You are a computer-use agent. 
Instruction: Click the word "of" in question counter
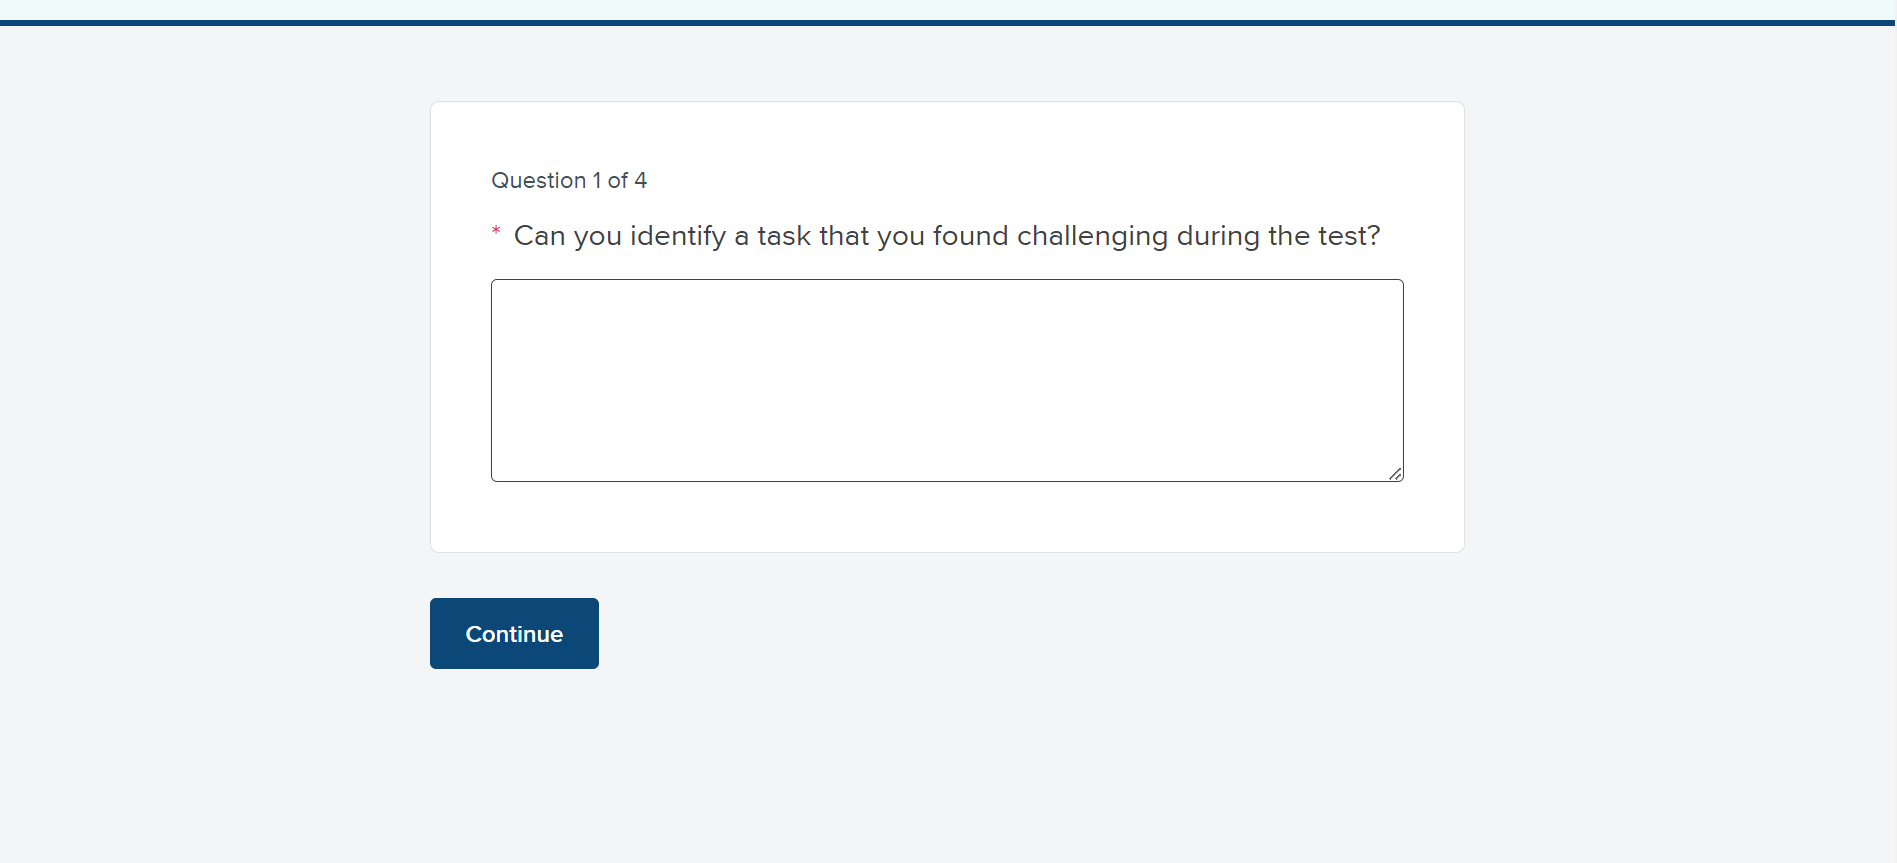point(618,181)
